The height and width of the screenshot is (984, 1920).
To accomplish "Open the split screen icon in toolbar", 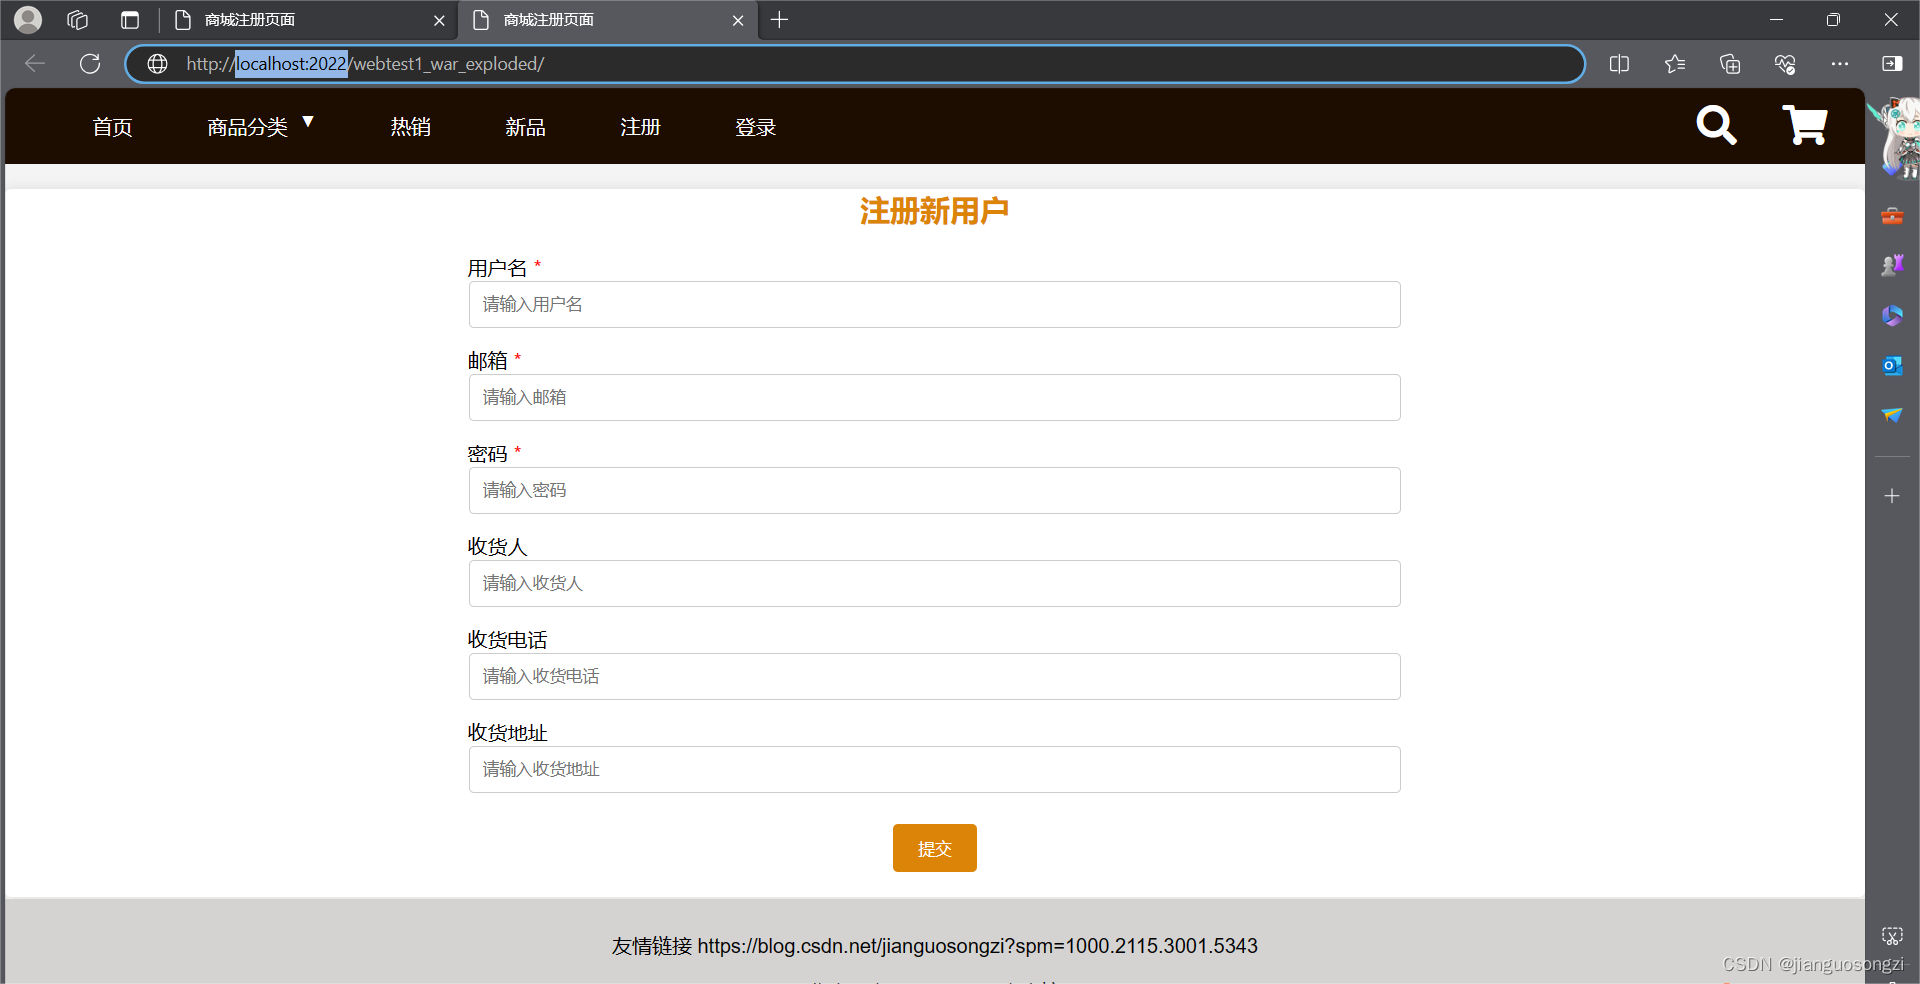I will [1620, 63].
